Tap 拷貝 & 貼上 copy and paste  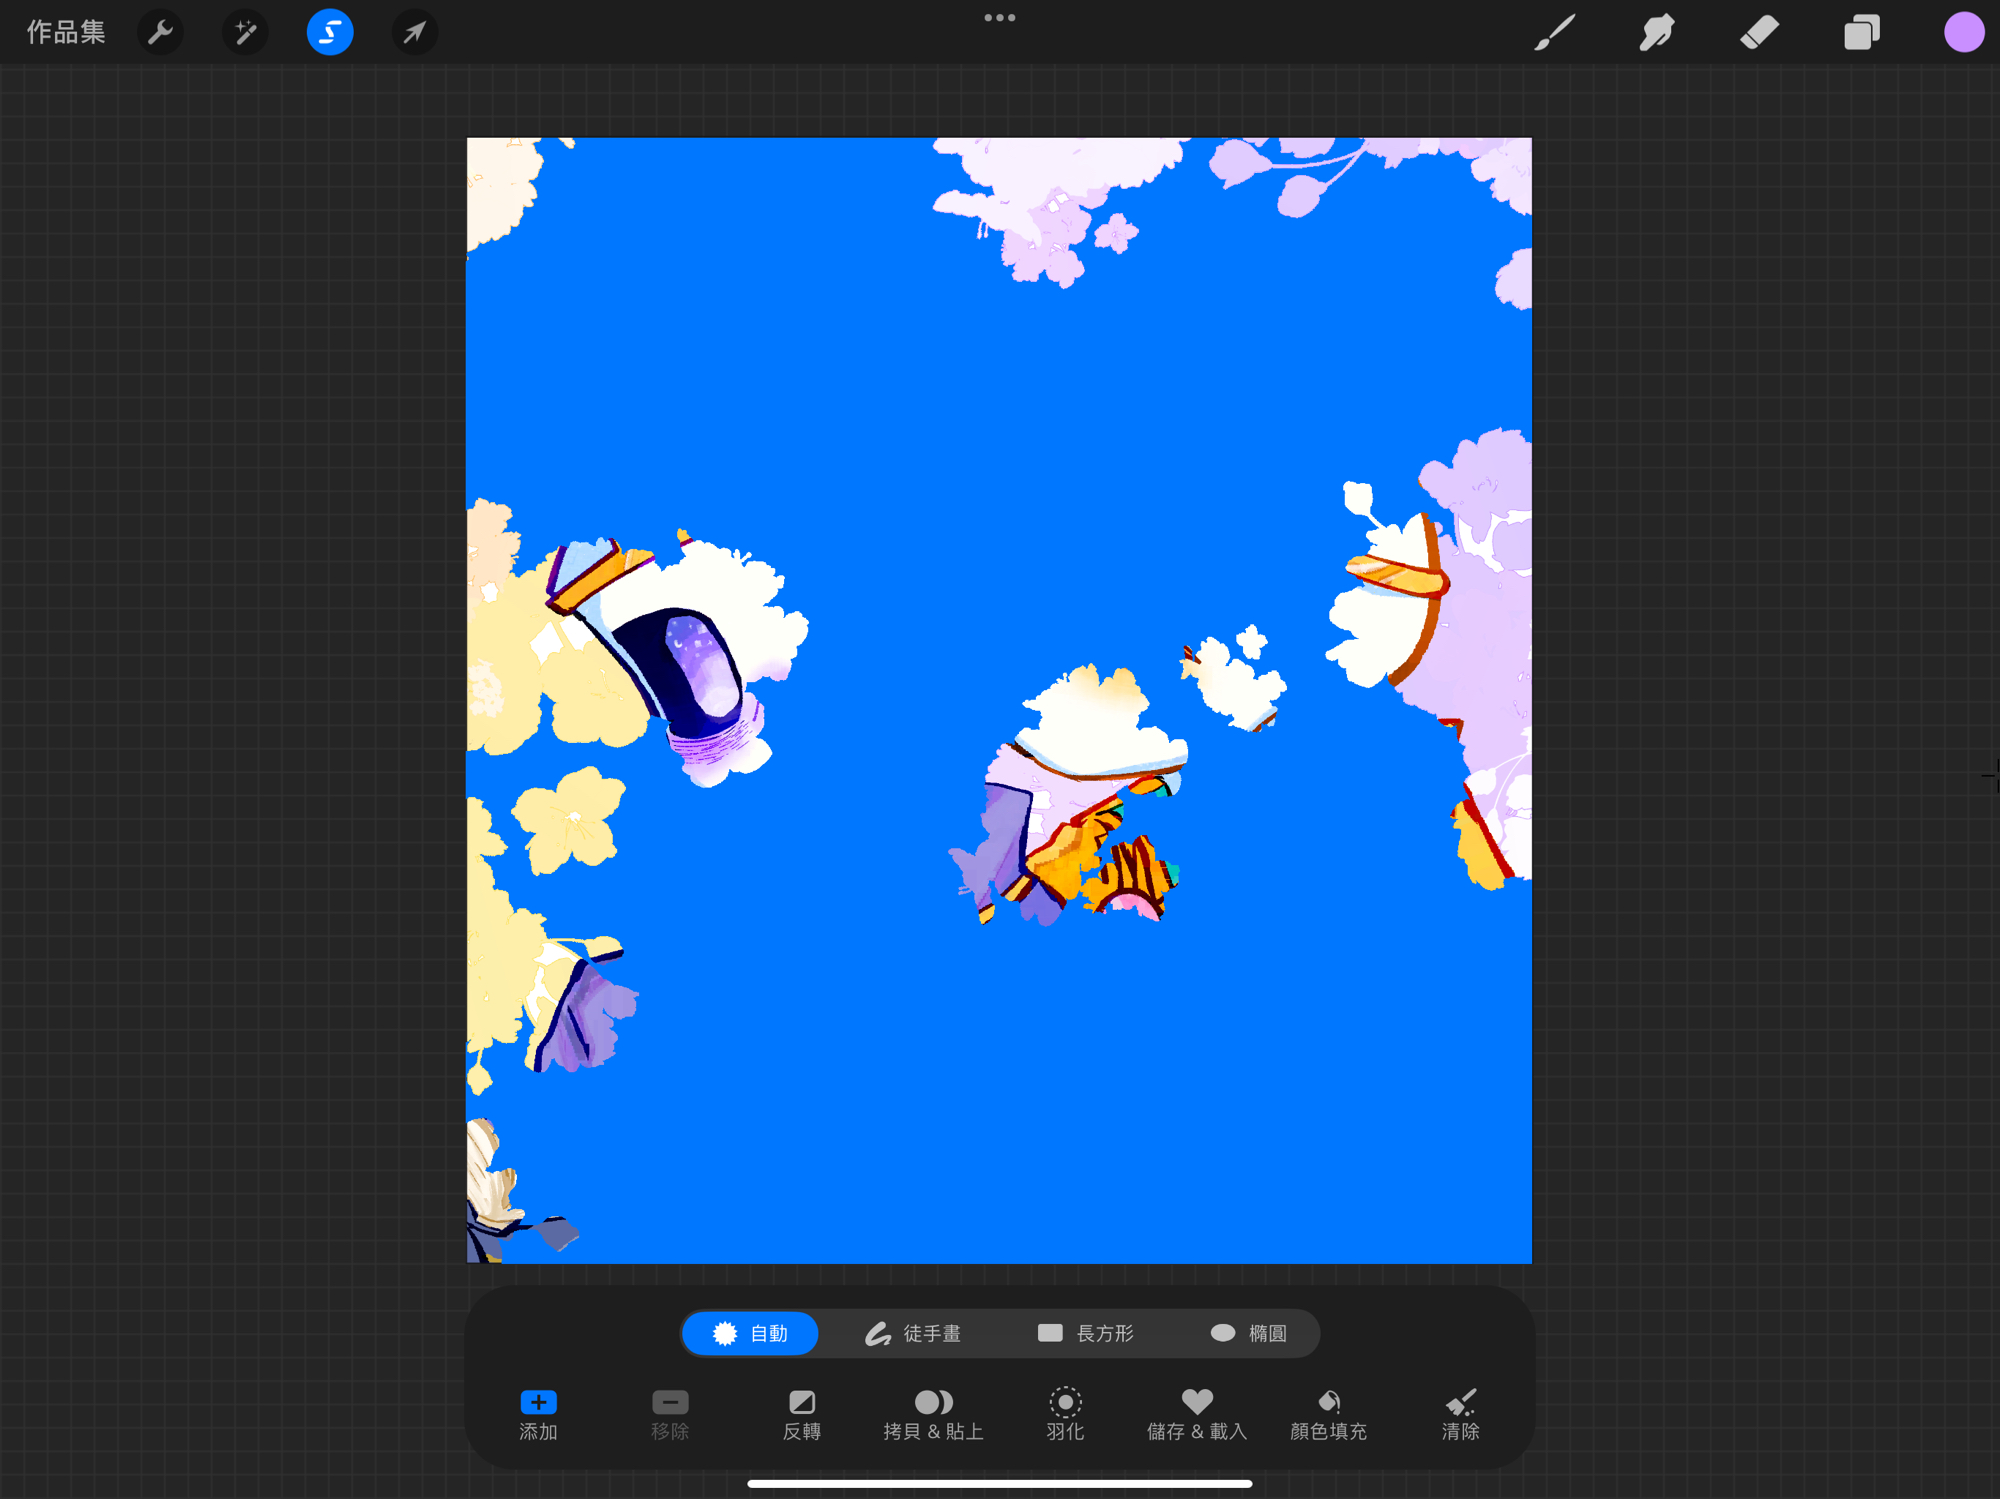coord(933,1413)
